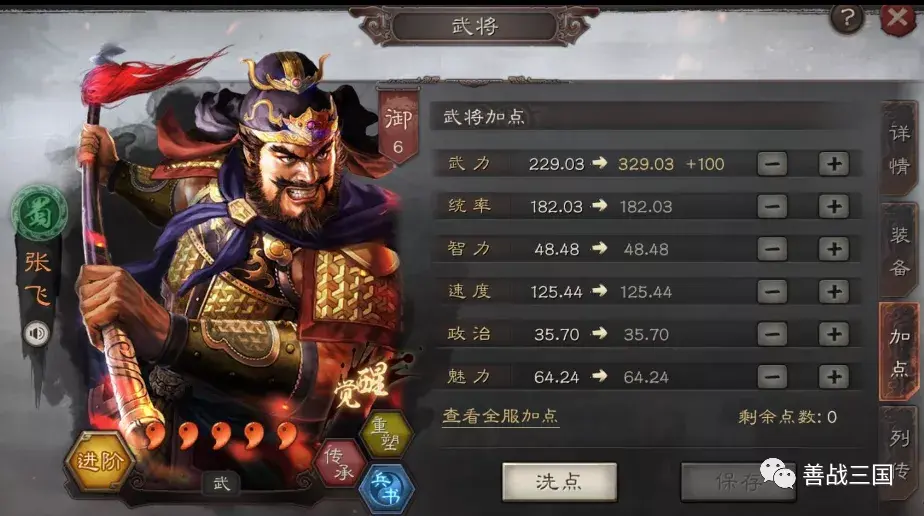
Task: Tap the 御 6 red banner badge
Action: tap(398, 128)
